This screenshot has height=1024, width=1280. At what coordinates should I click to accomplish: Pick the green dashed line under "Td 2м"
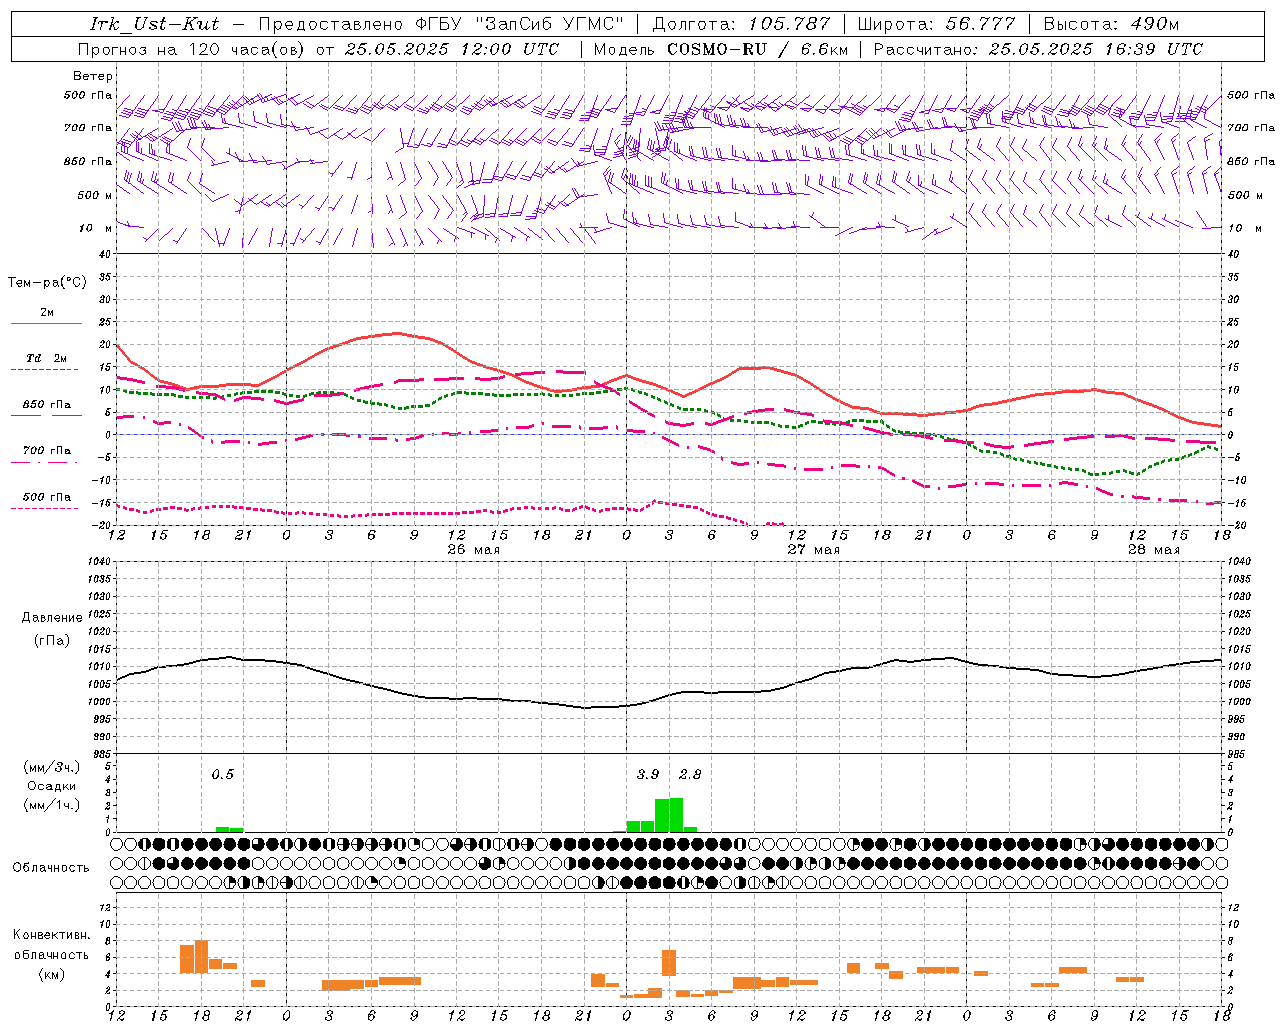point(46,369)
